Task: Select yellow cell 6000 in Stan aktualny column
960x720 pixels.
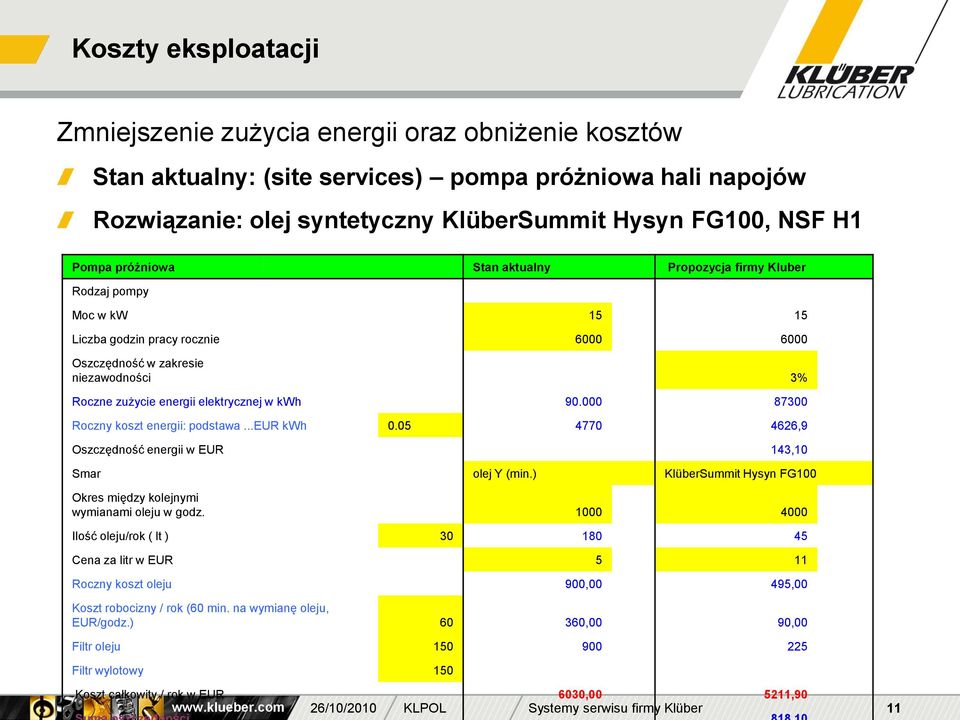Action: 538,339
